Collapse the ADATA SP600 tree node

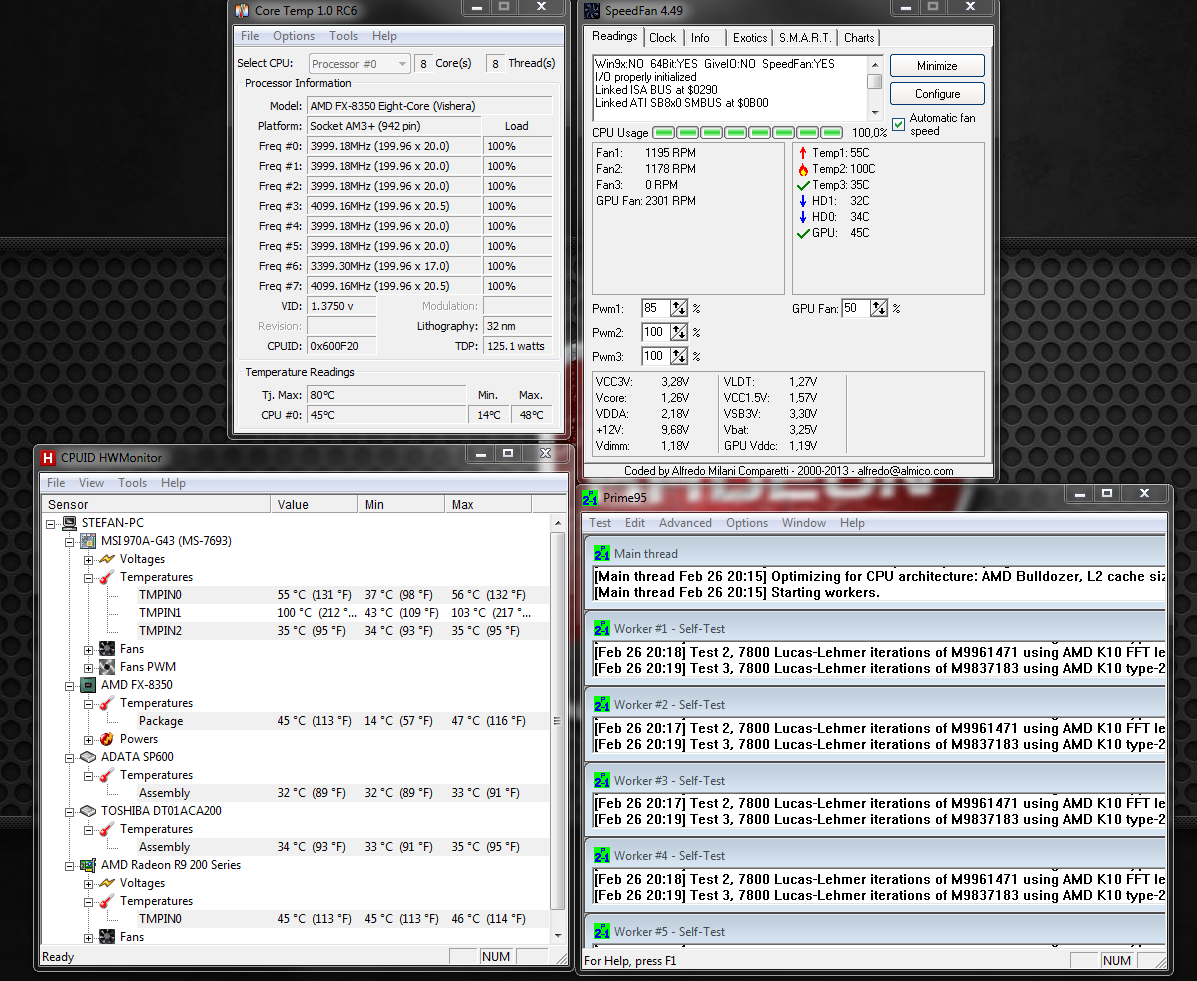coord(69,757)
